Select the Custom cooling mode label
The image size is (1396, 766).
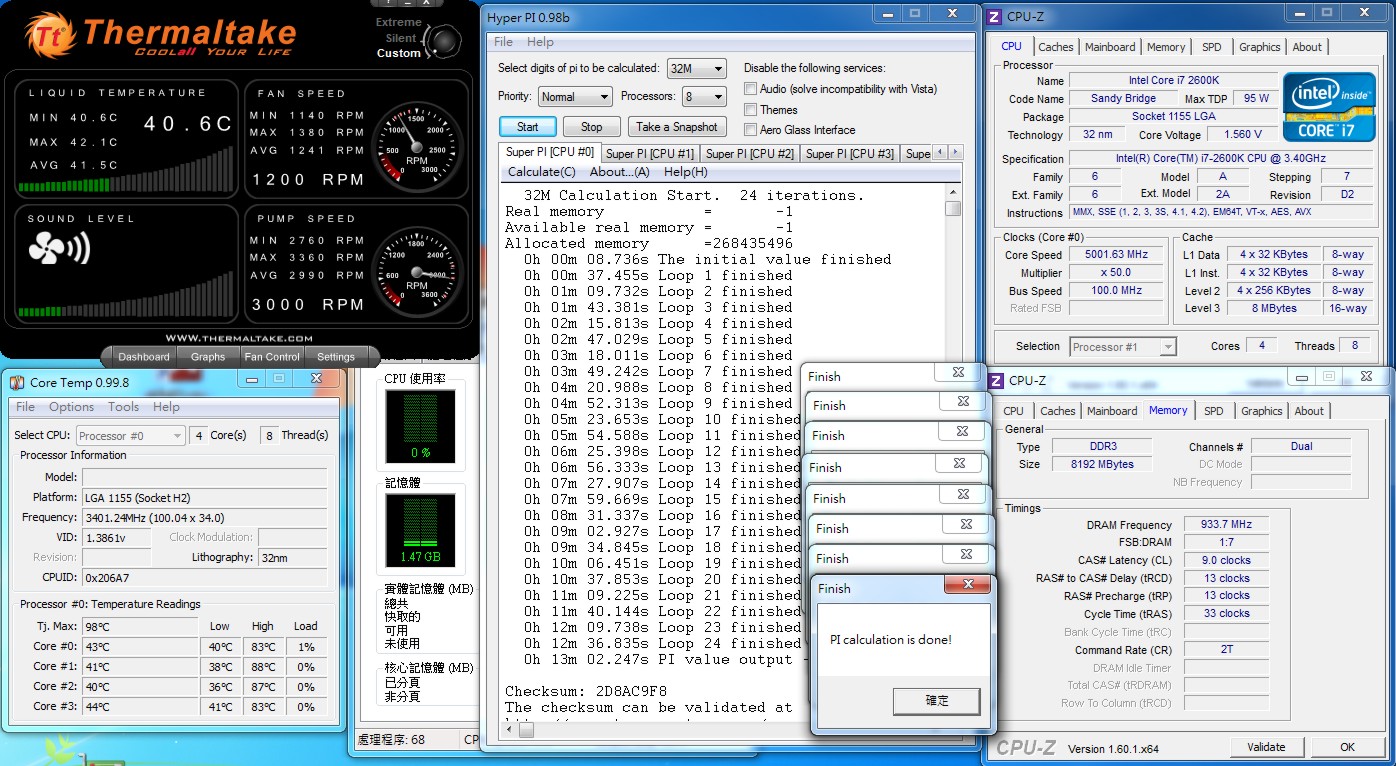(x=399, y=53)
